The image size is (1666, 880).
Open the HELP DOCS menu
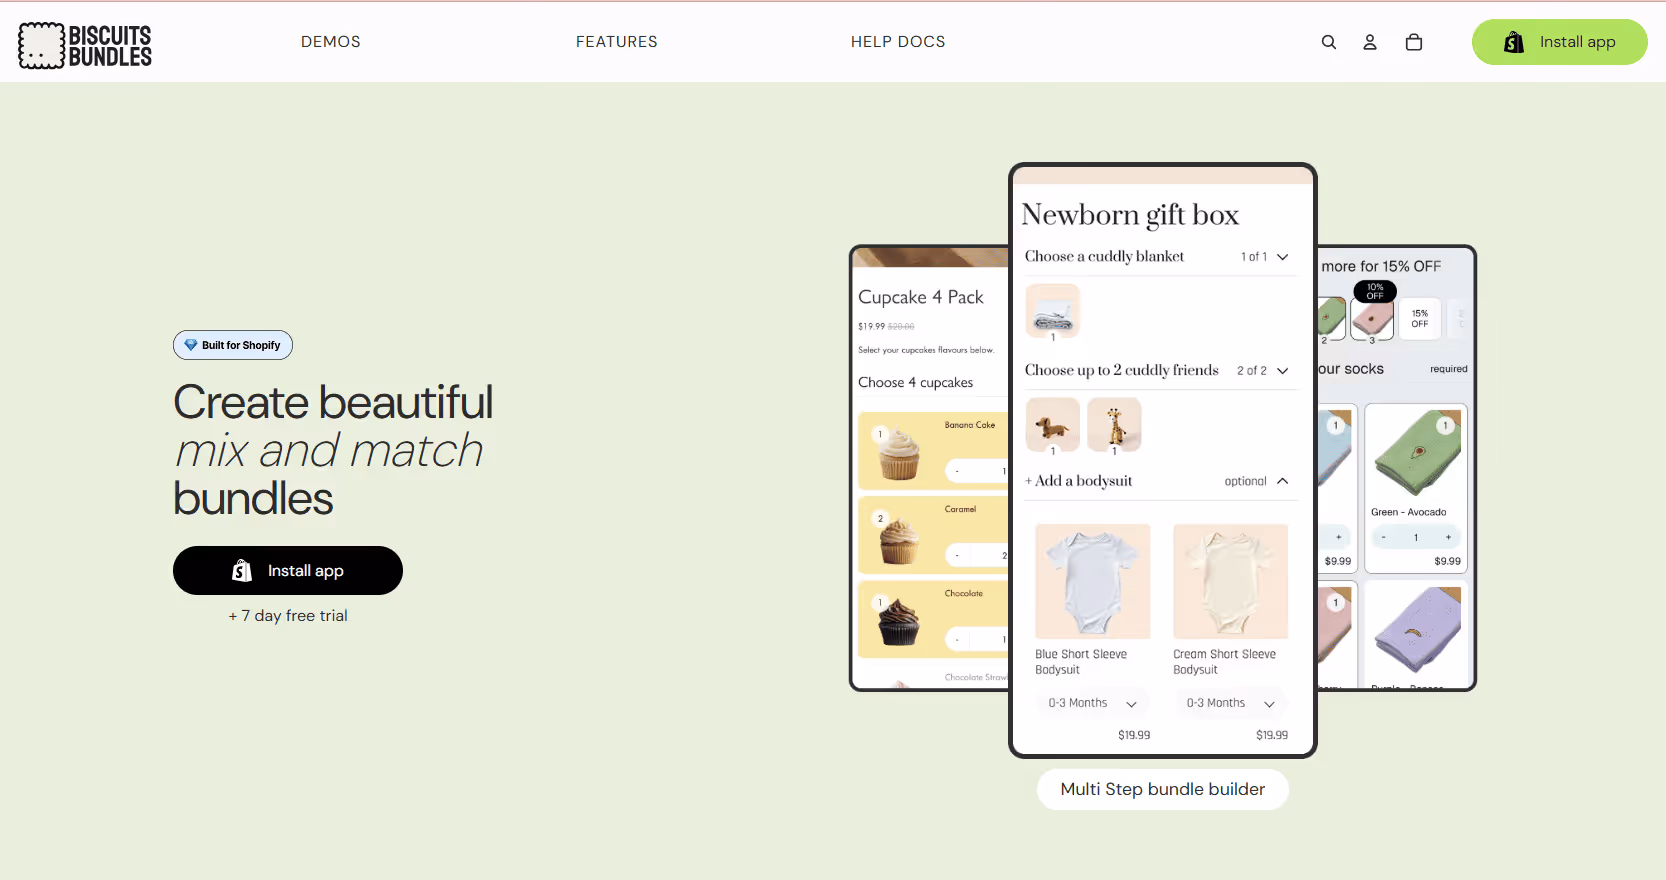coord(898,42)
